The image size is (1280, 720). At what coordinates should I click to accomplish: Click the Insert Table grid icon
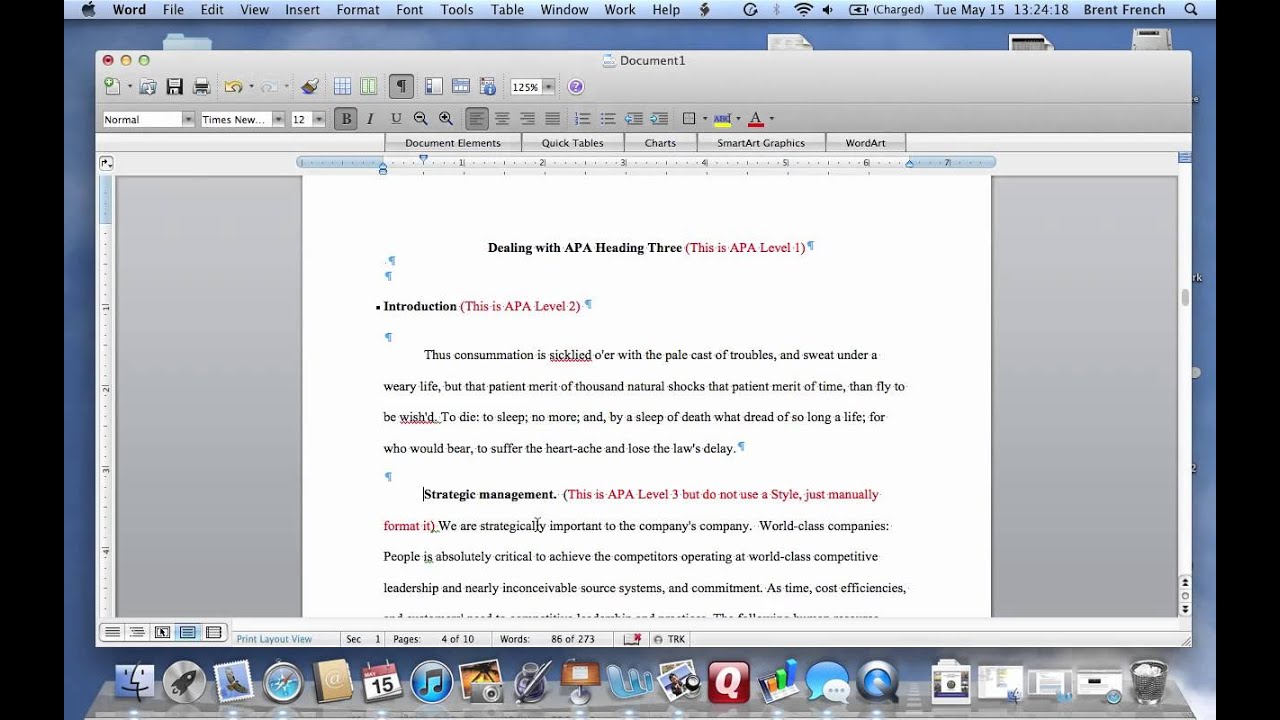tap(342, 87)
